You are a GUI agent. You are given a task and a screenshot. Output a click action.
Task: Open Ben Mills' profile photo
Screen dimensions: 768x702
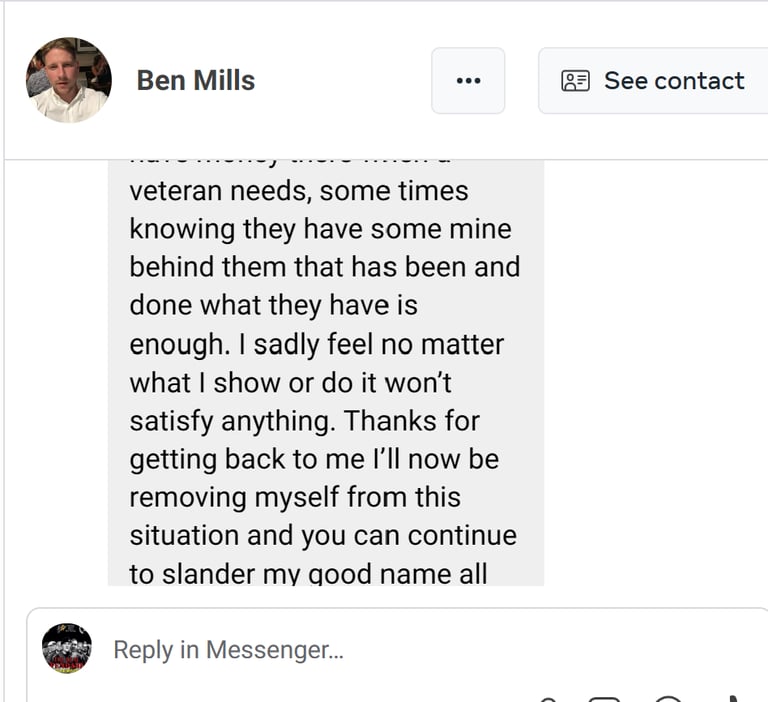click(68, 80)
